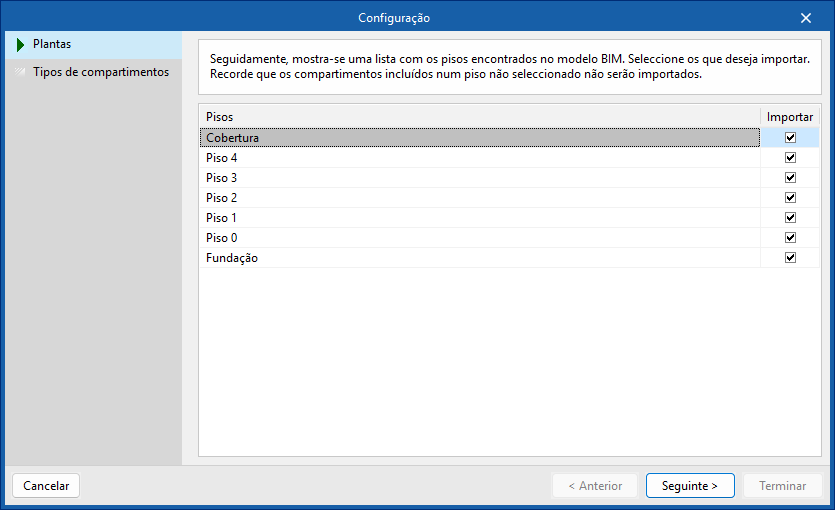Click the Importar column header

(790, 117)
